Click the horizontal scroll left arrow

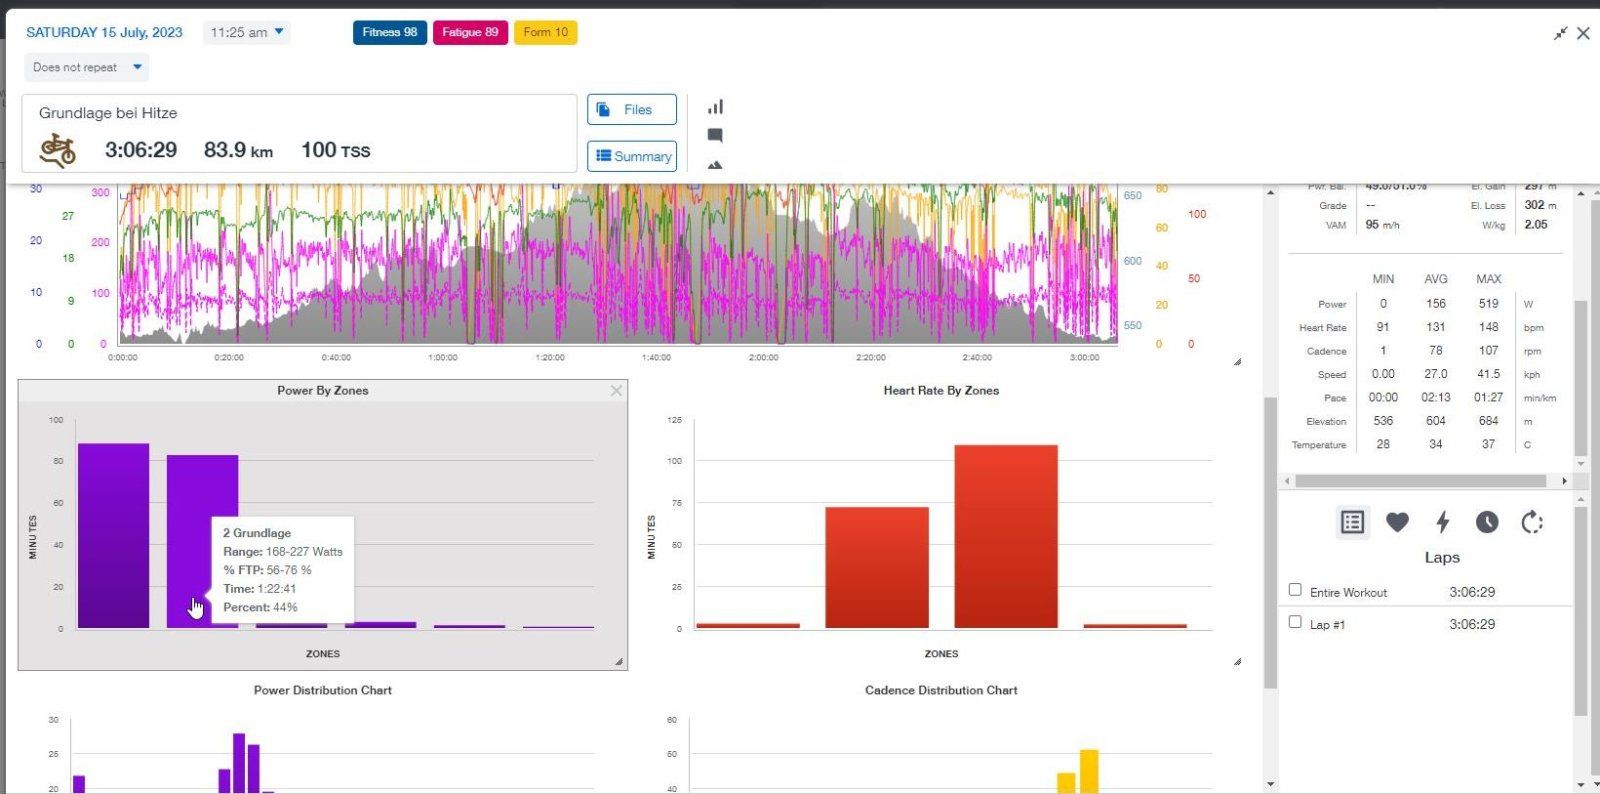click(x=1287, y=481)
